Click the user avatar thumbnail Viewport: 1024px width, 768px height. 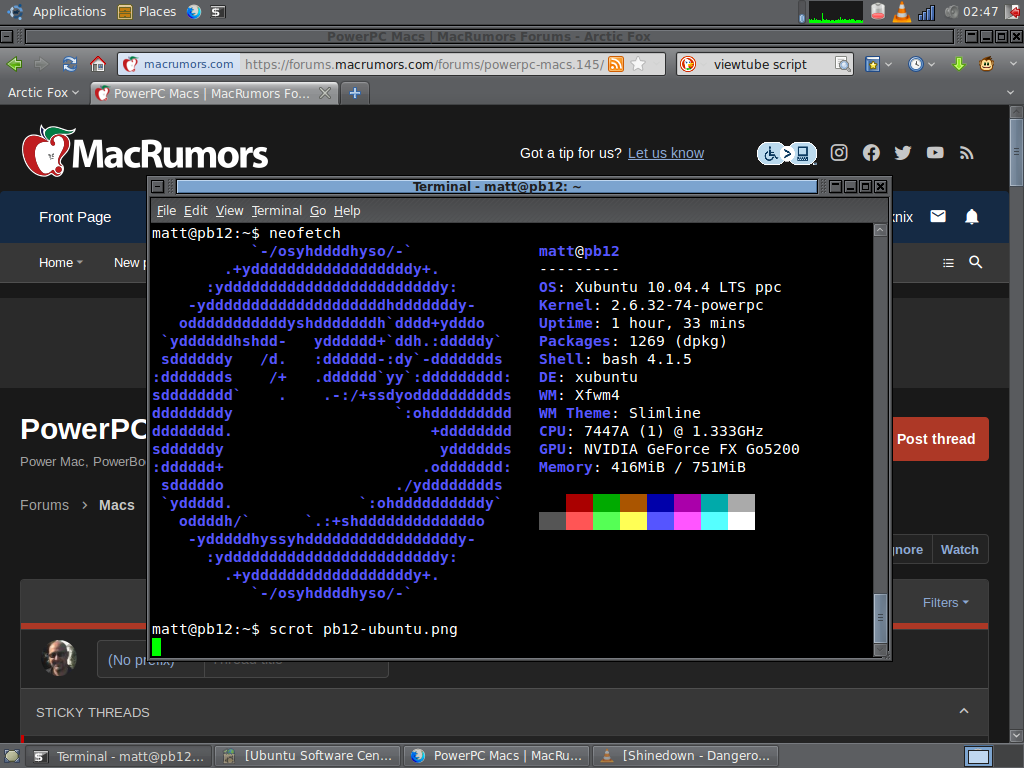(59, 658)
